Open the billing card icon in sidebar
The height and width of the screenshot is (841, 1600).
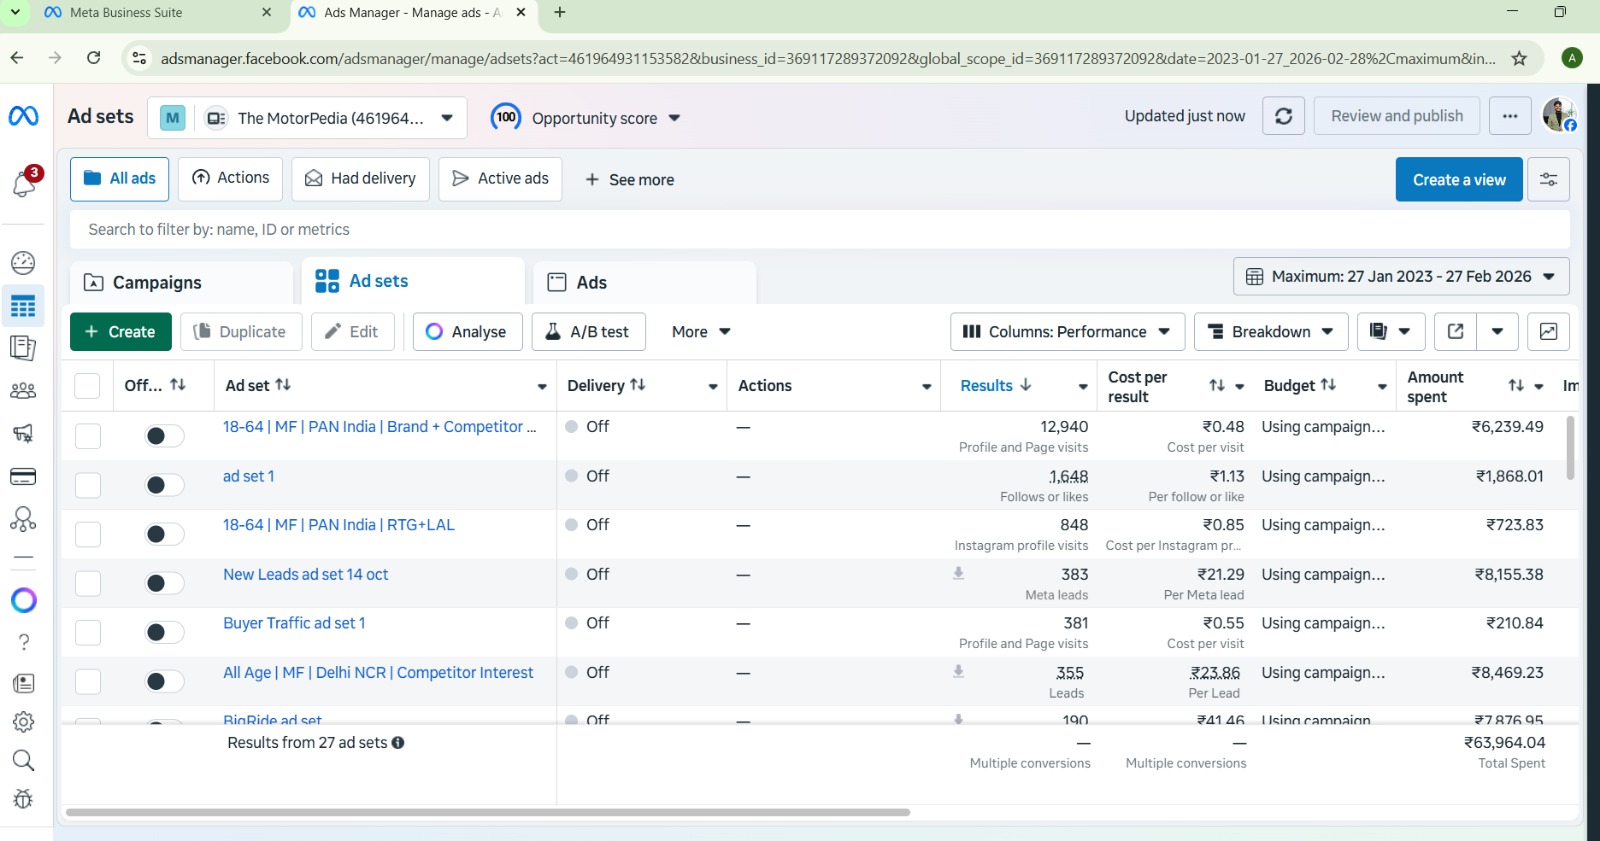click(23, 476)
